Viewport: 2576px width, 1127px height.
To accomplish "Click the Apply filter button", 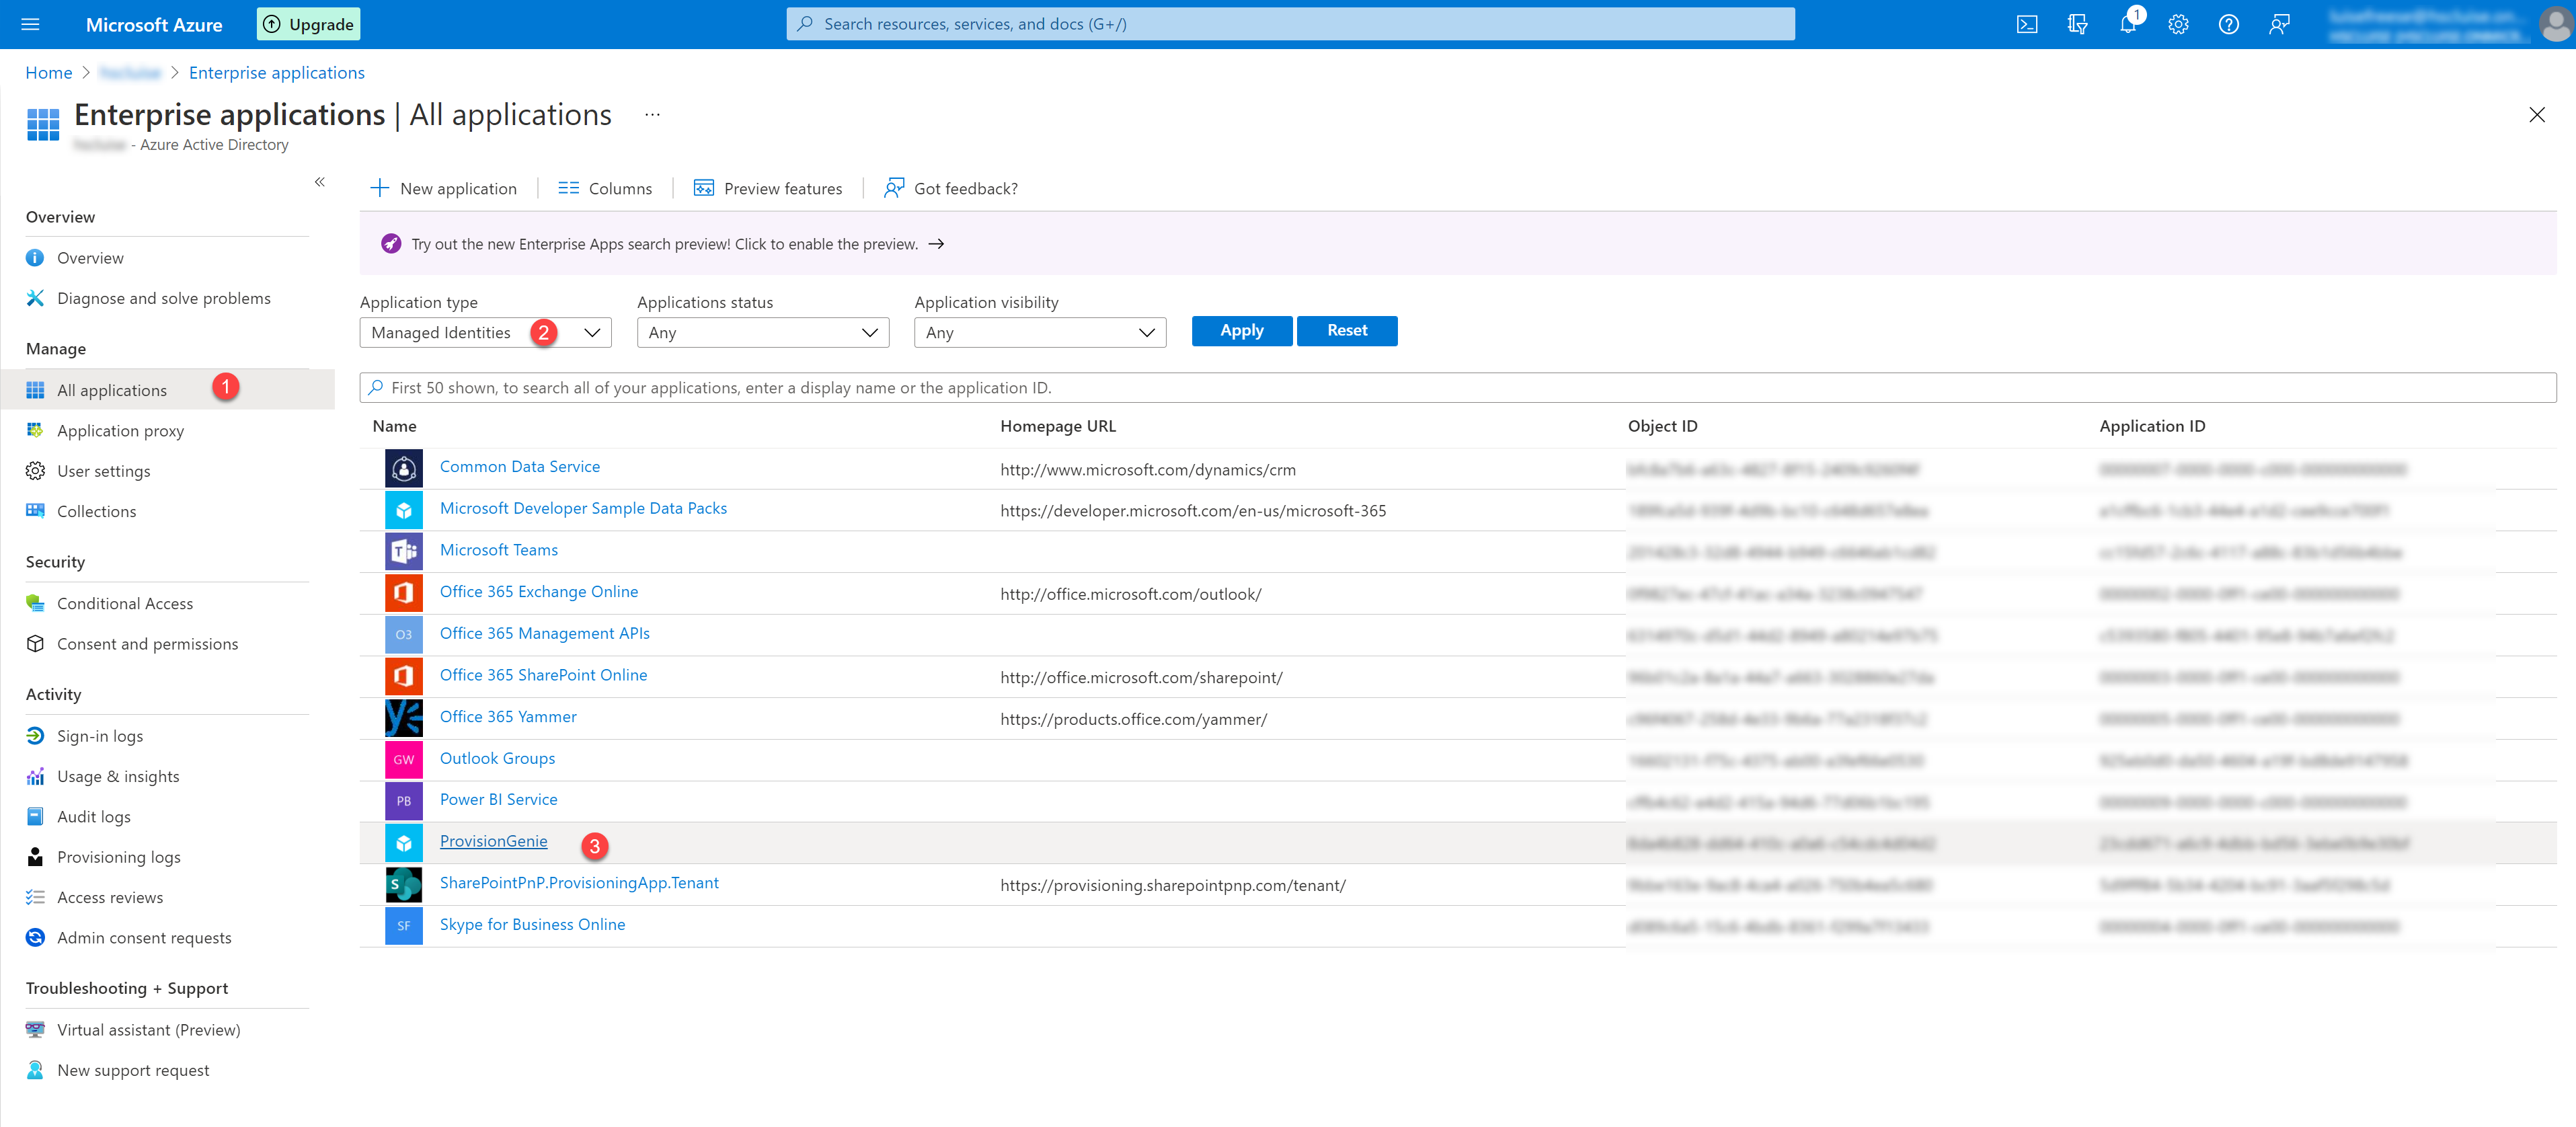I will (1241, 330).
